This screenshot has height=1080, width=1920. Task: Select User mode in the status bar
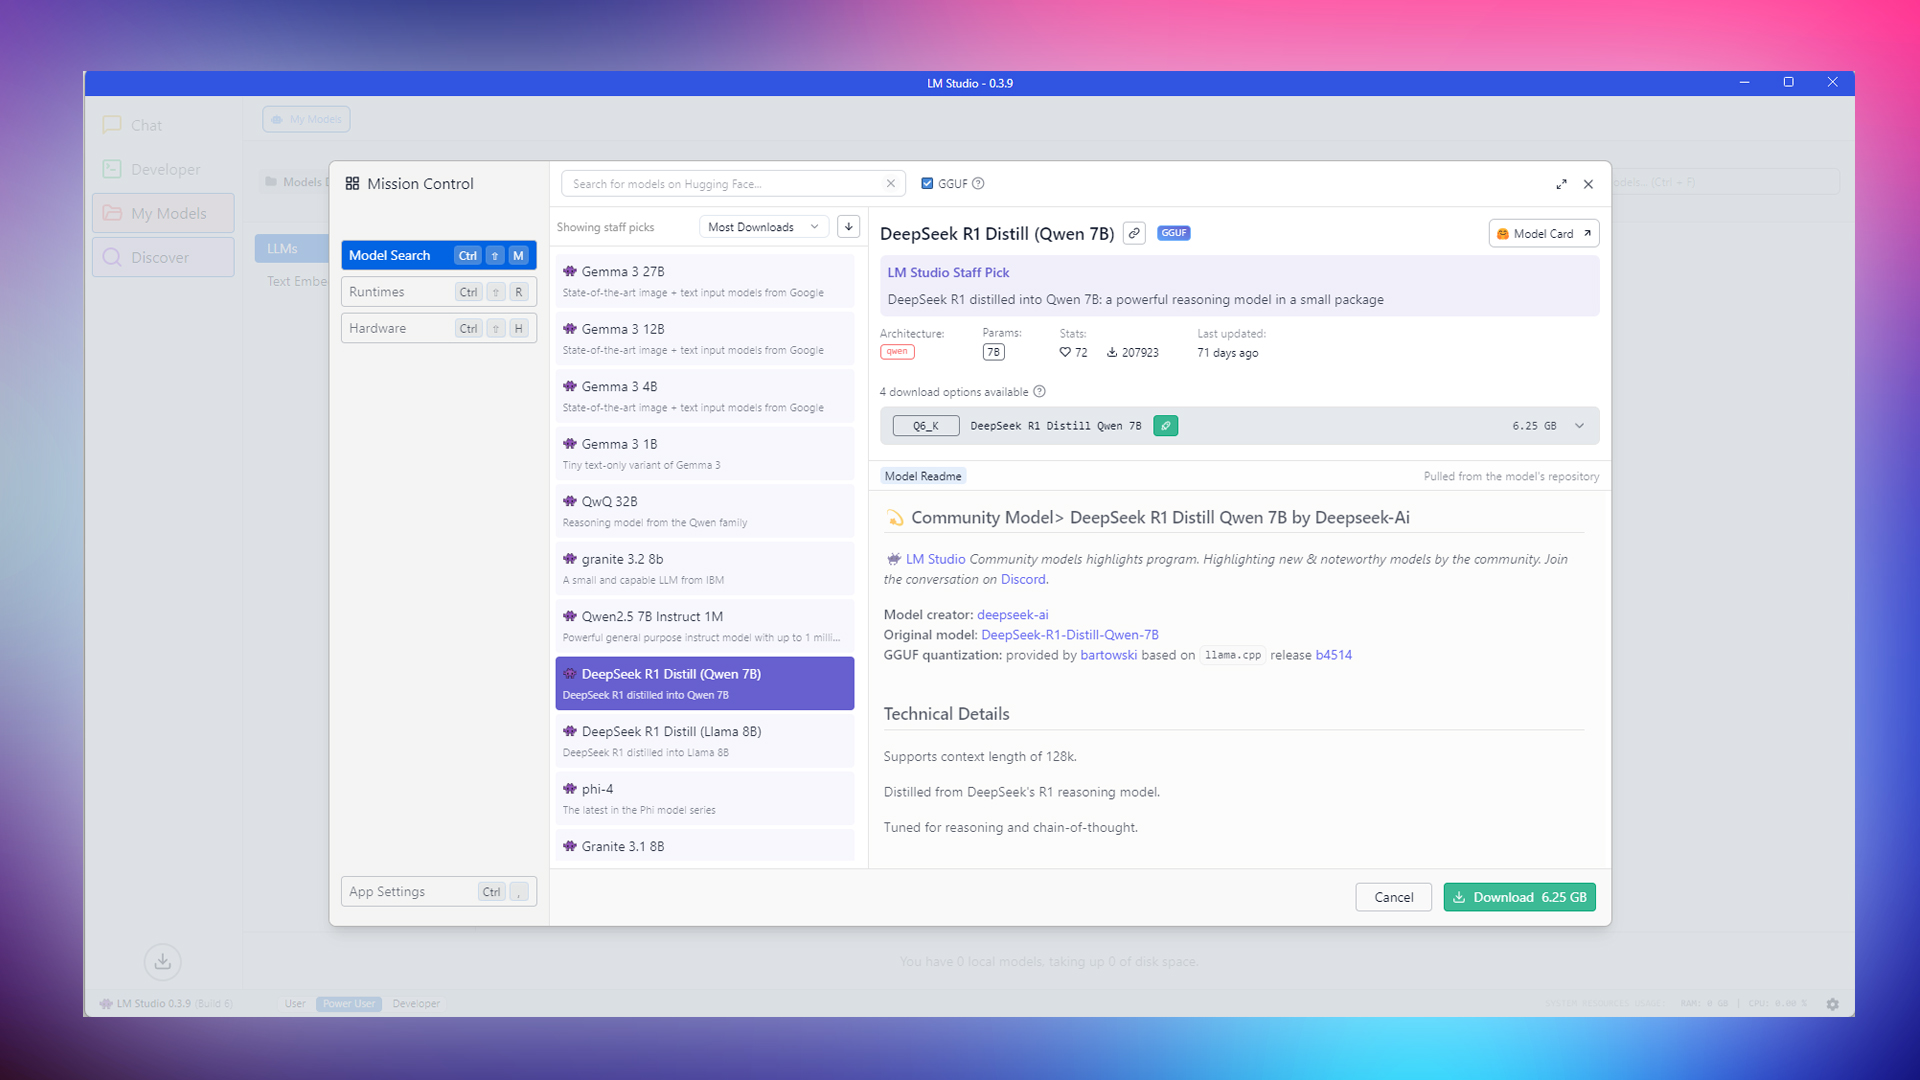(x=295, y=1004)
